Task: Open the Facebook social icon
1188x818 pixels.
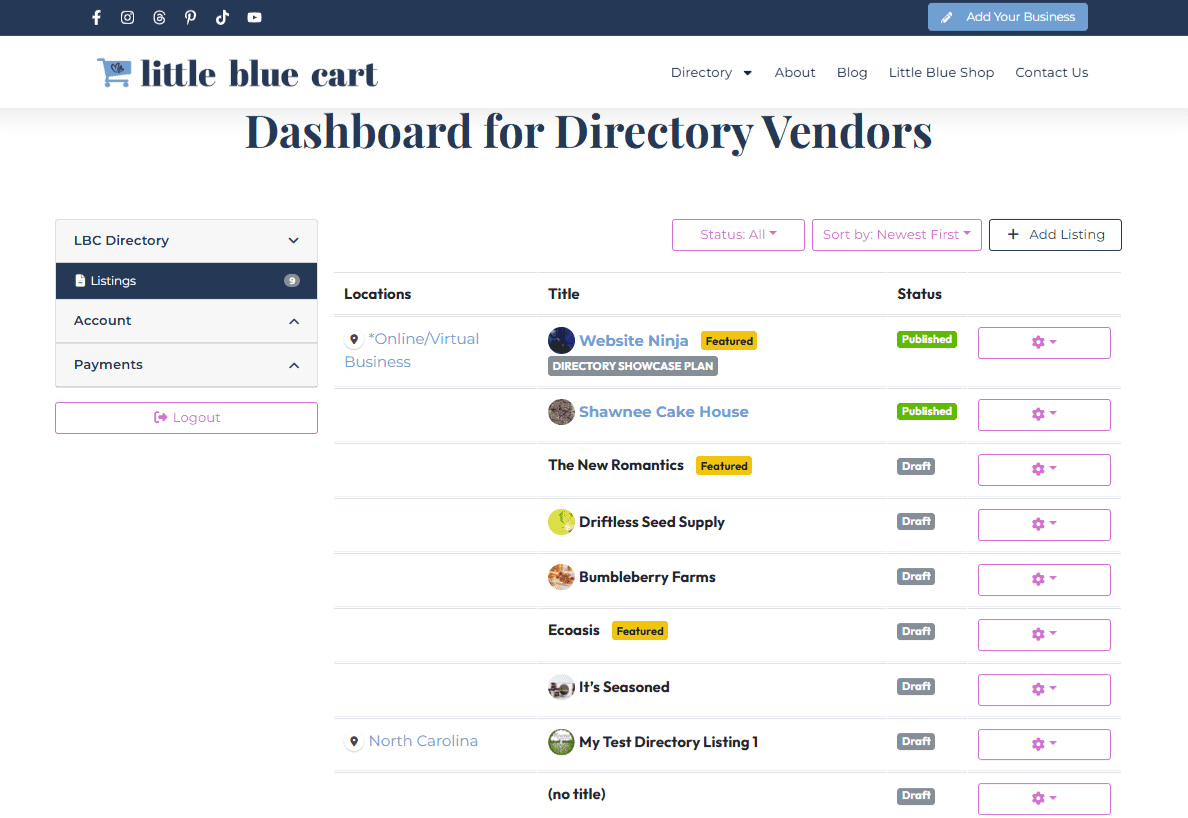Action: [x=96, y=17]
